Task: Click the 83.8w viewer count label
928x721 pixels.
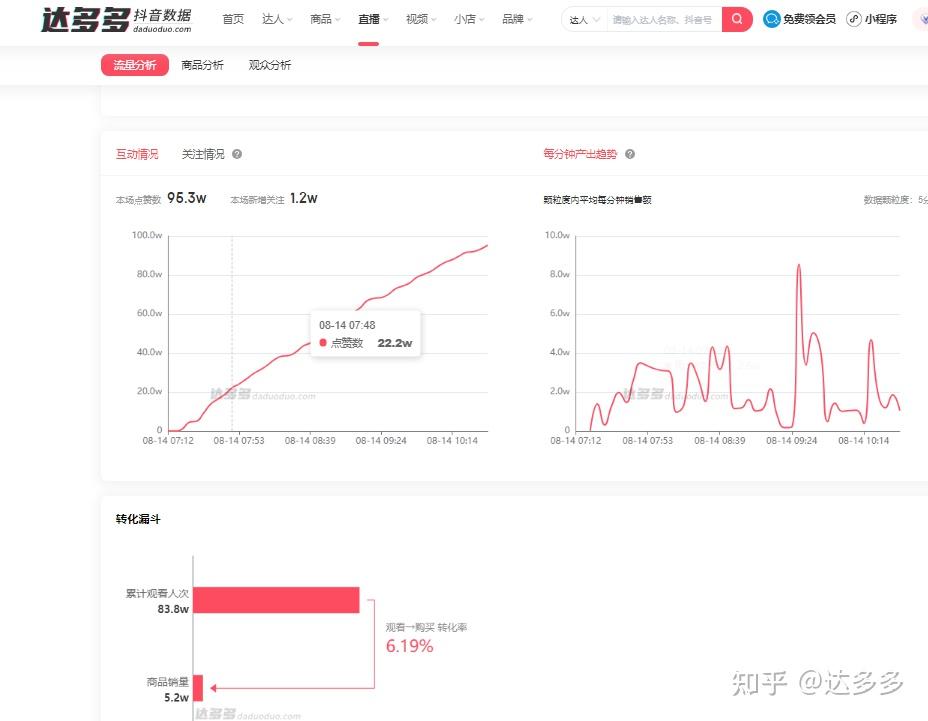Action: pyautogui.click(x=173, y=609)
